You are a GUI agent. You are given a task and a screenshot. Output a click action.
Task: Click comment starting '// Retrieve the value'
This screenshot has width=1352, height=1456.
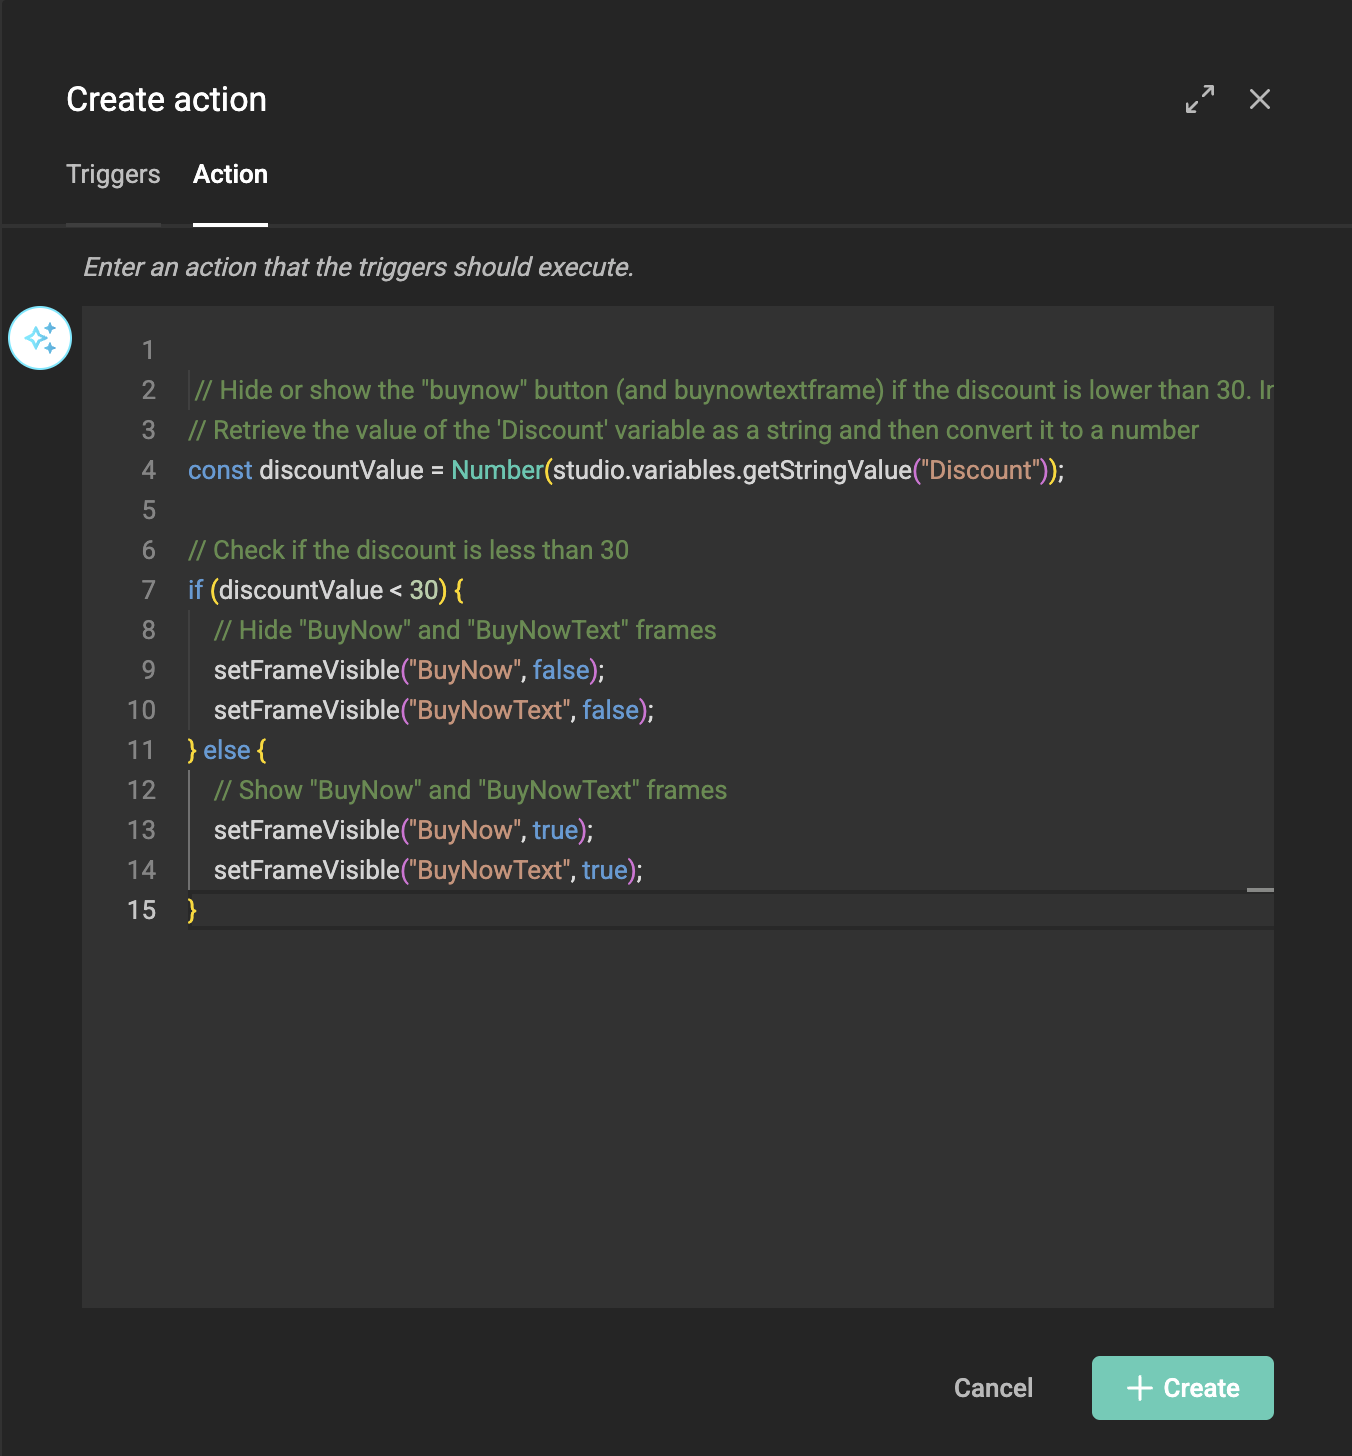[x=693, y=430]
